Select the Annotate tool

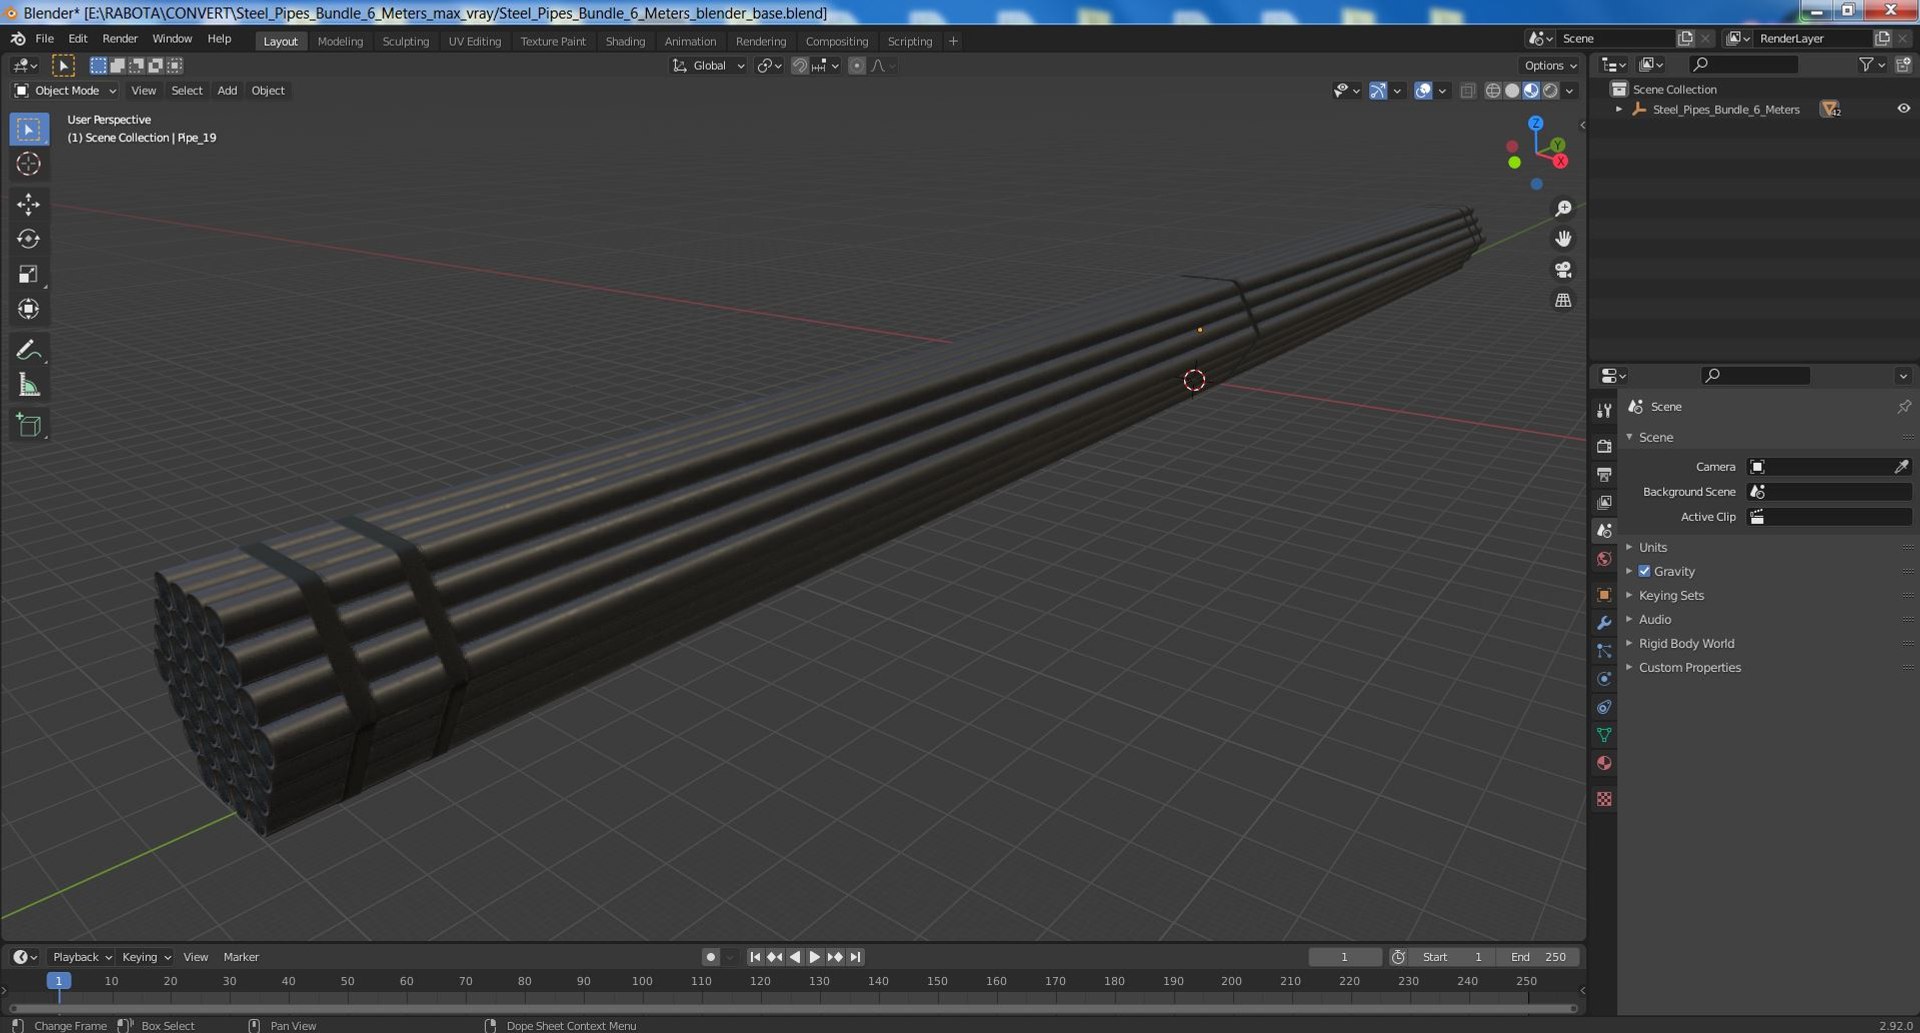pyautogui.click(x=28, y=350)
